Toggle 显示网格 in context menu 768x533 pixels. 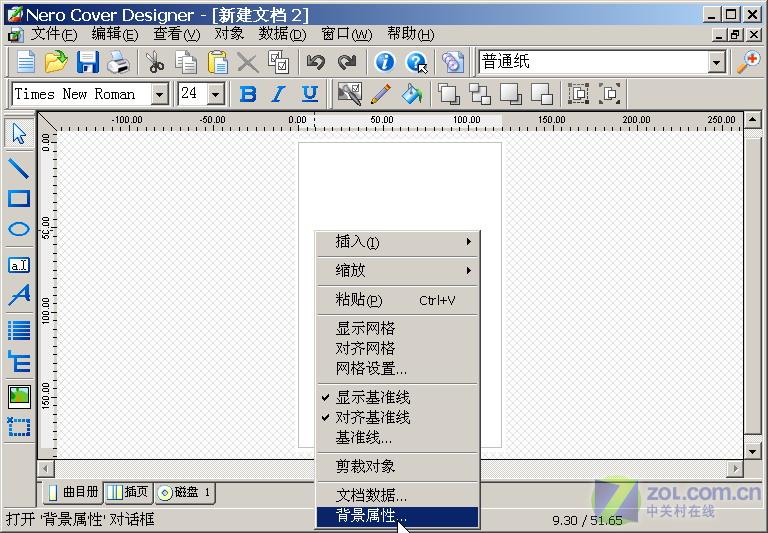[398, 328]
